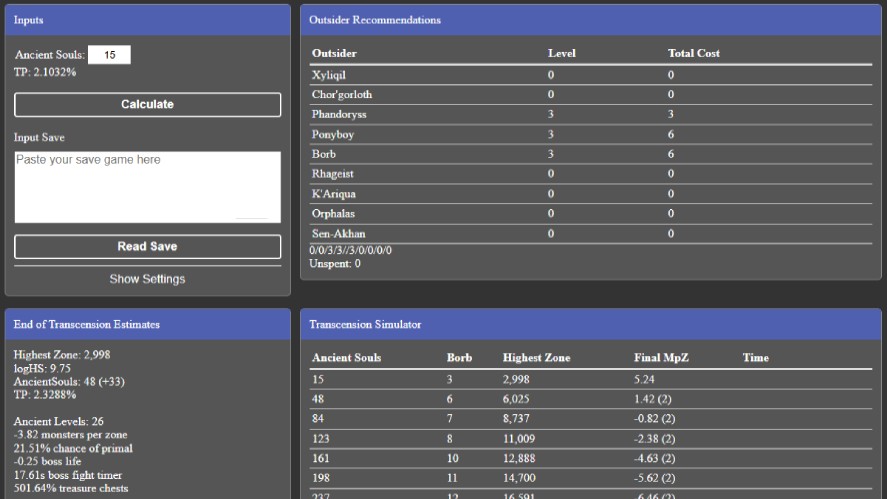
Task: Select the Ponyboy row name
Action: pyautogui.click(x=333, y=134)
